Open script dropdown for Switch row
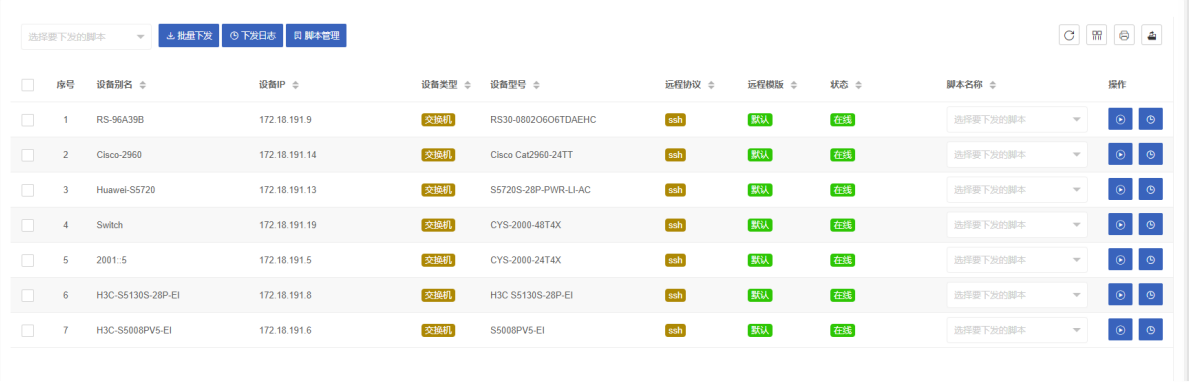 (1017, 225)
